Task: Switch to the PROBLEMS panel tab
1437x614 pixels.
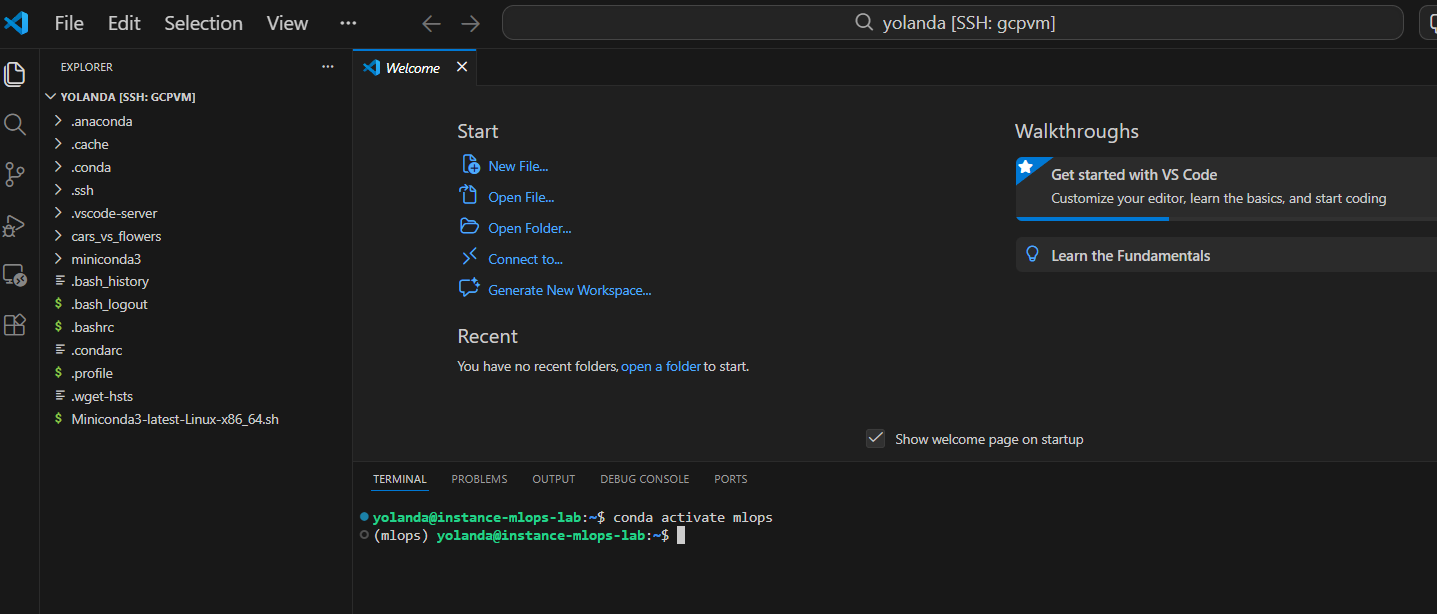Action: [479, 479]
